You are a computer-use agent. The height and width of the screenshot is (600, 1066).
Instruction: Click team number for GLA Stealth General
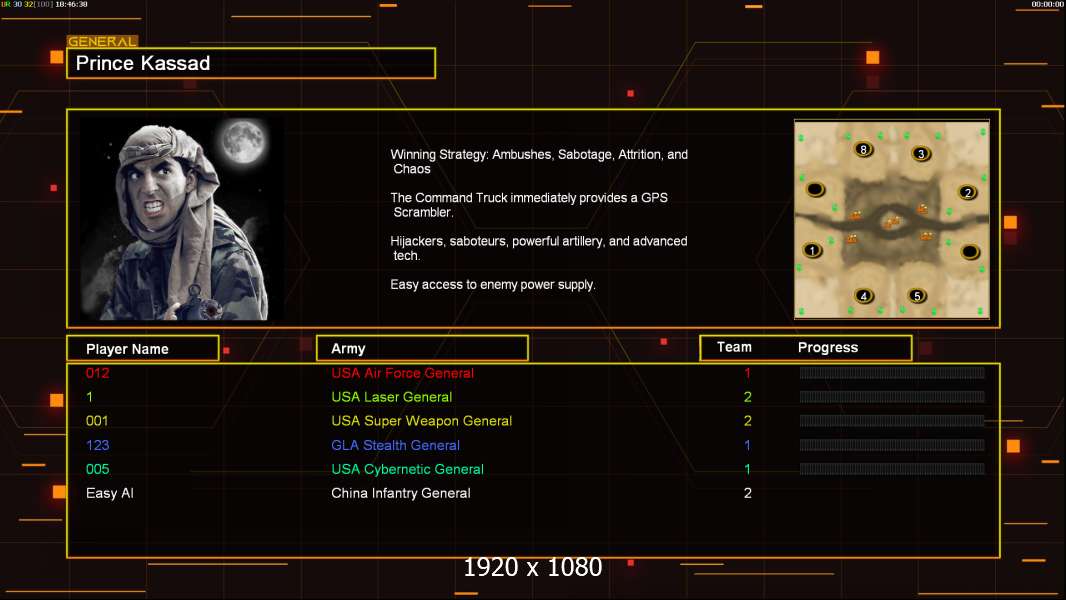(x=747, y=445)
